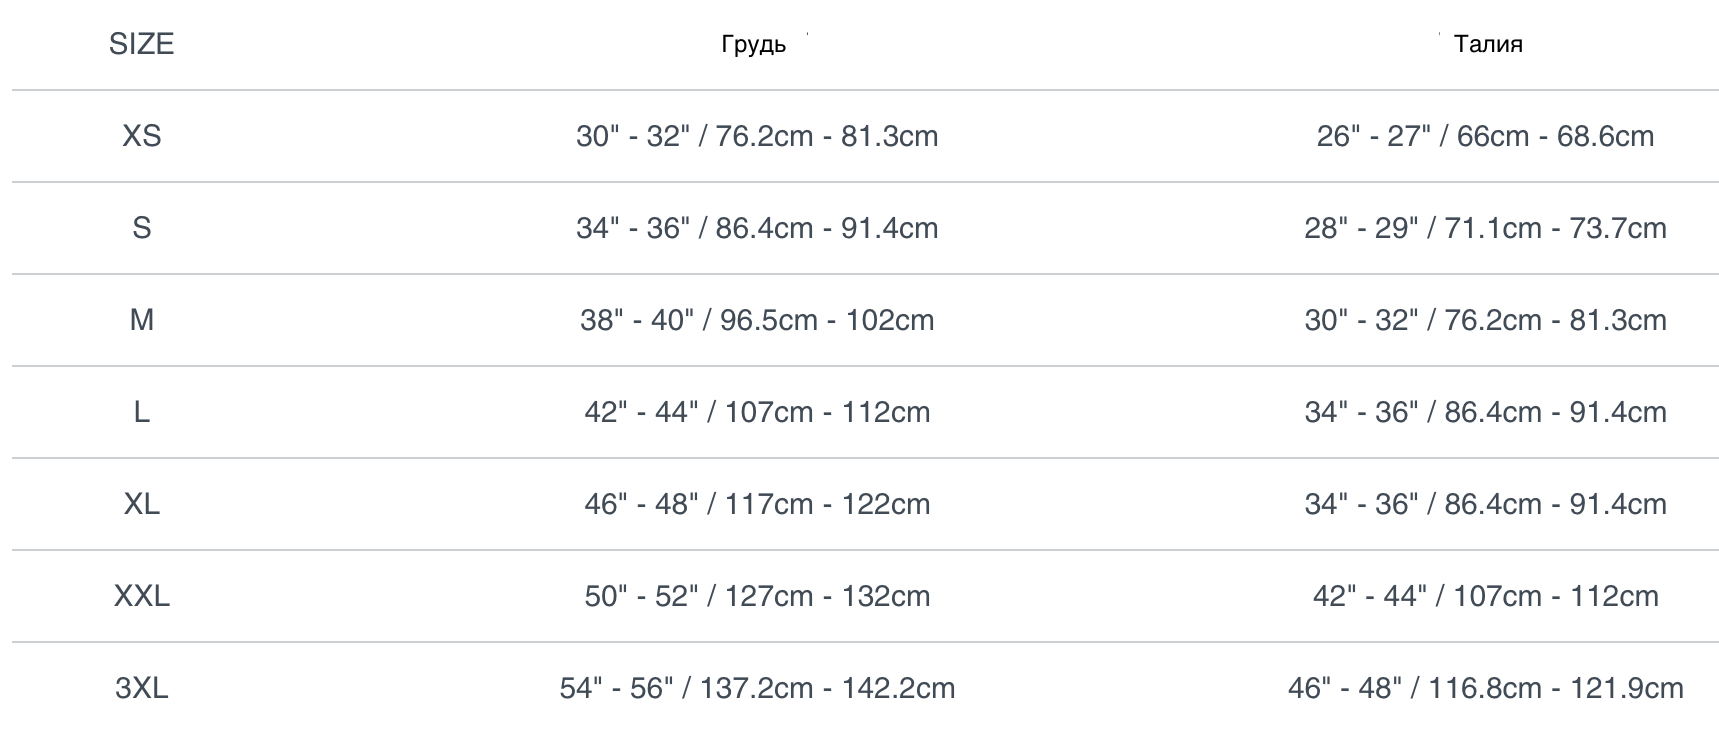Click the Талия measurement for XS
The image size is (1719, 733).
coord(1485,136)
